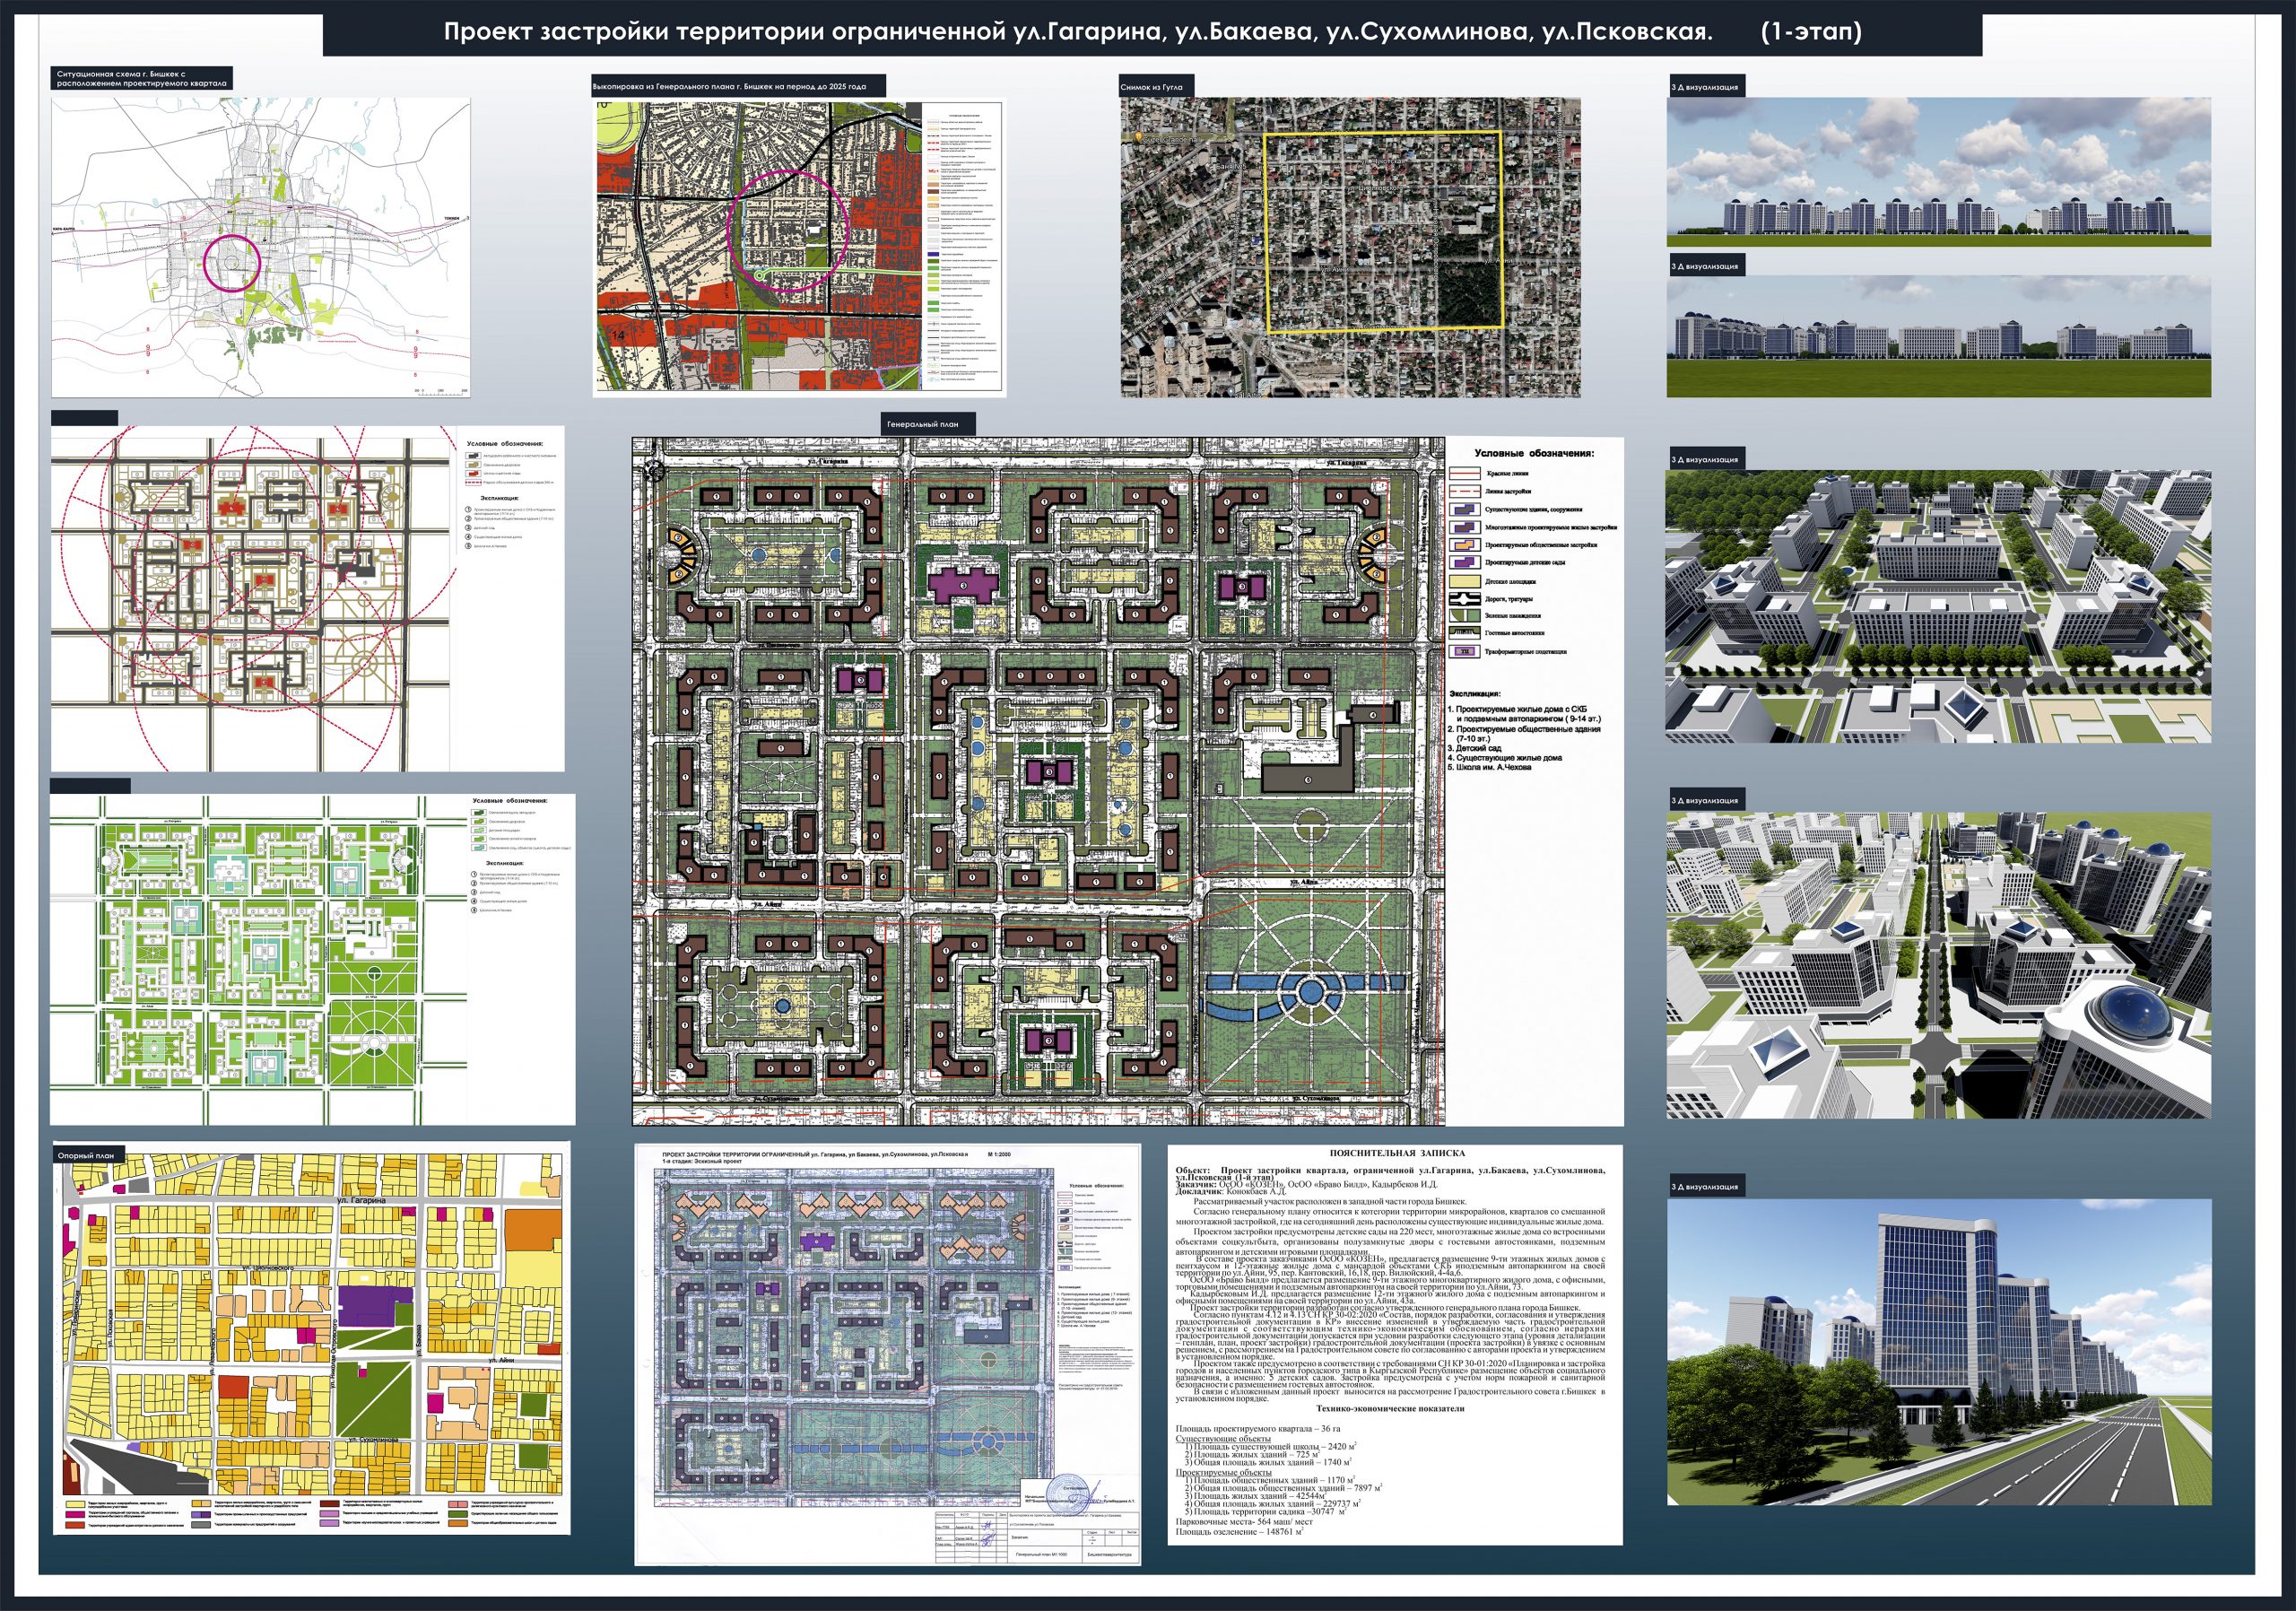Click the Проектируемые объекты subheading in the note

(x=1224, y=1473)
